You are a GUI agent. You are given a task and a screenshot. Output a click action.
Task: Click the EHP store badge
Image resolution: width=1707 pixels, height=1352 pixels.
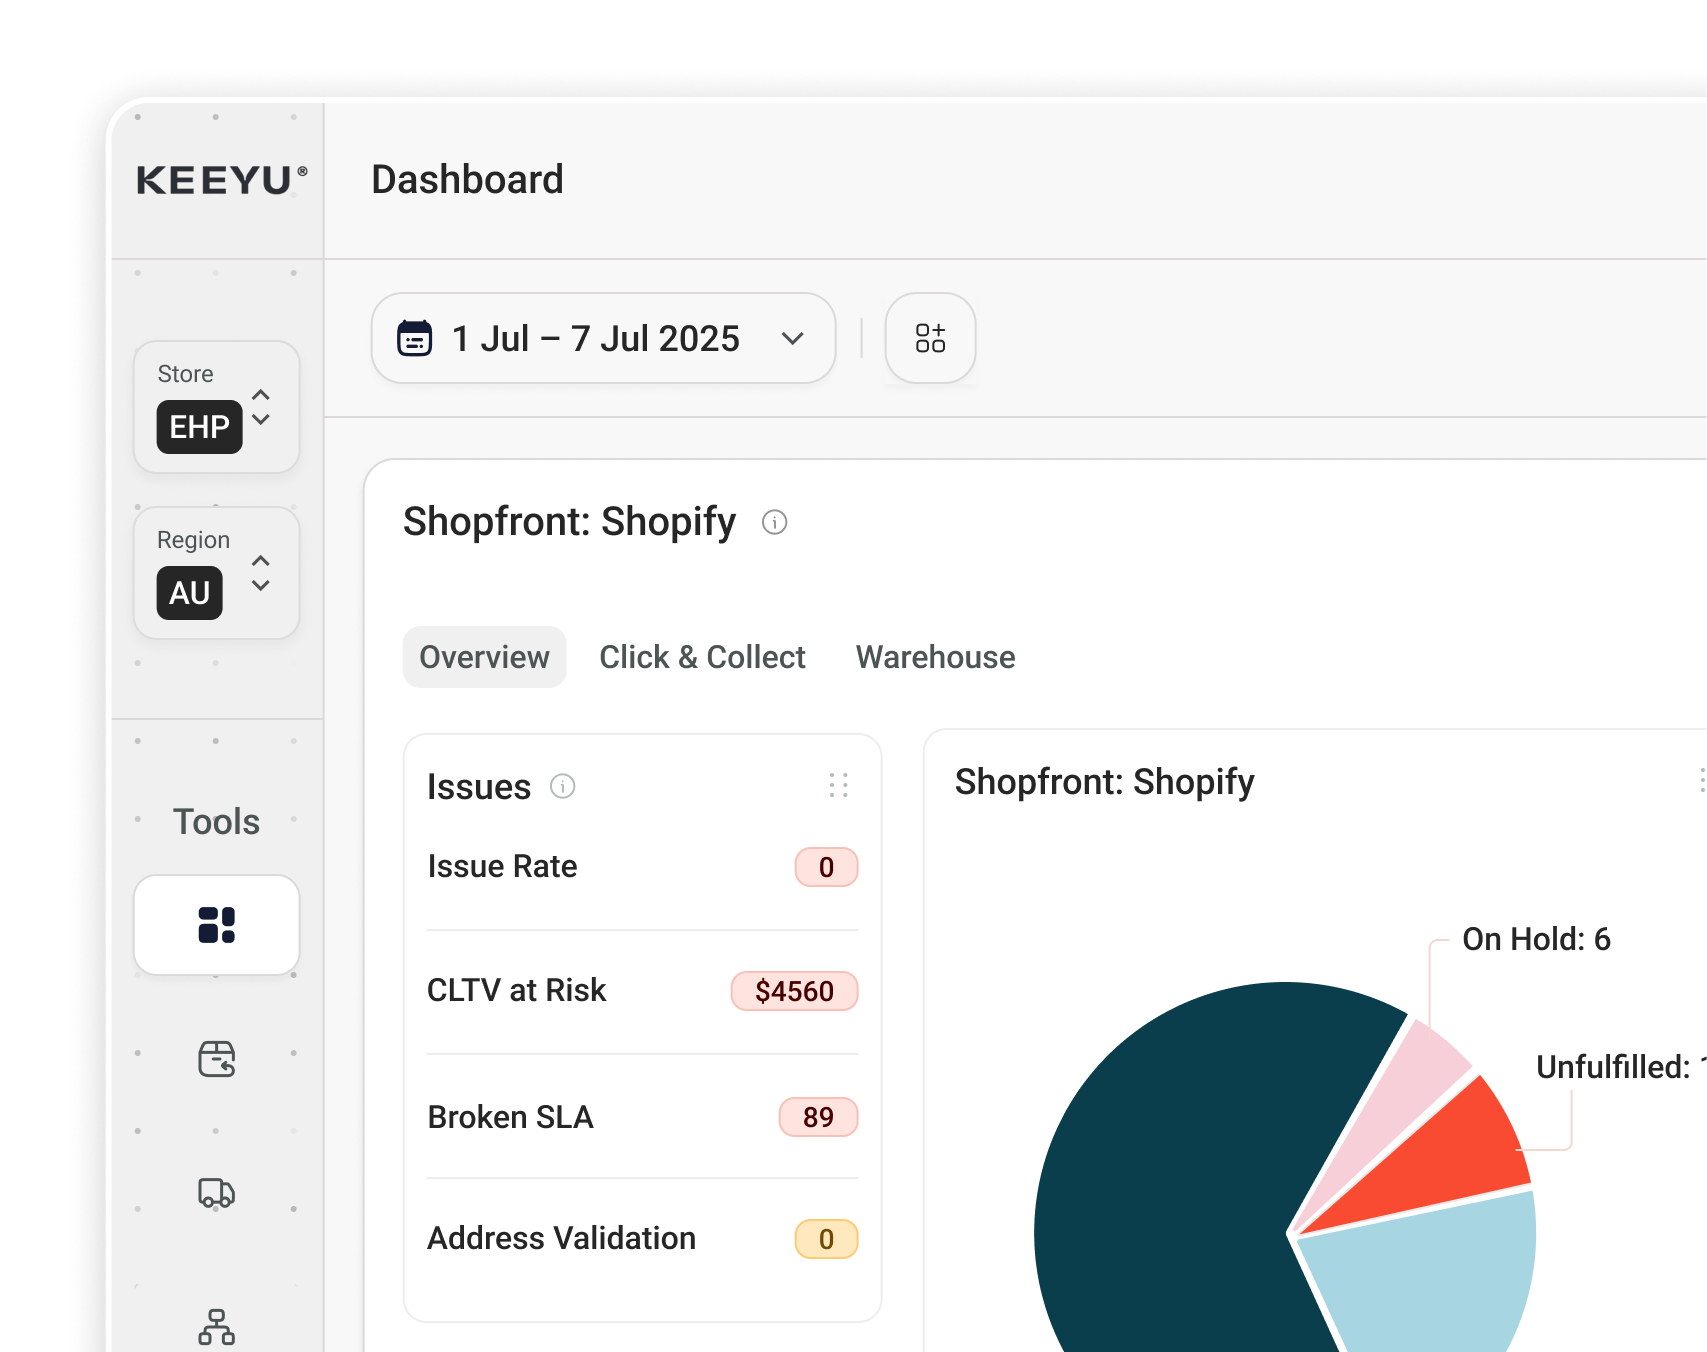(199, 427)
